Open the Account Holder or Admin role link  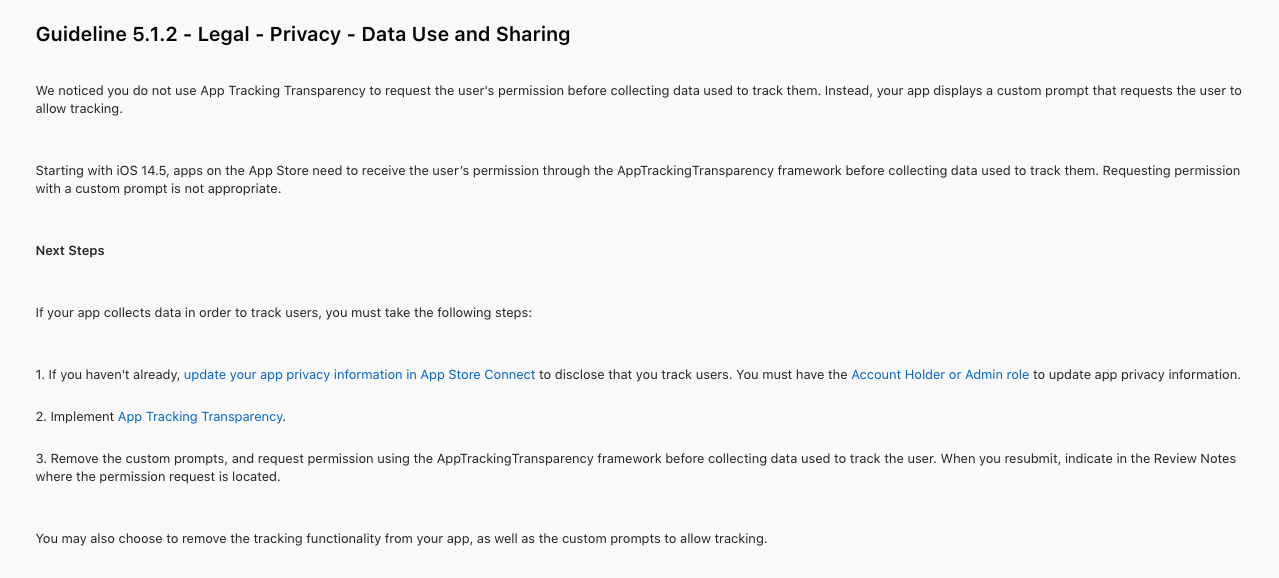(x=939, y=375)
